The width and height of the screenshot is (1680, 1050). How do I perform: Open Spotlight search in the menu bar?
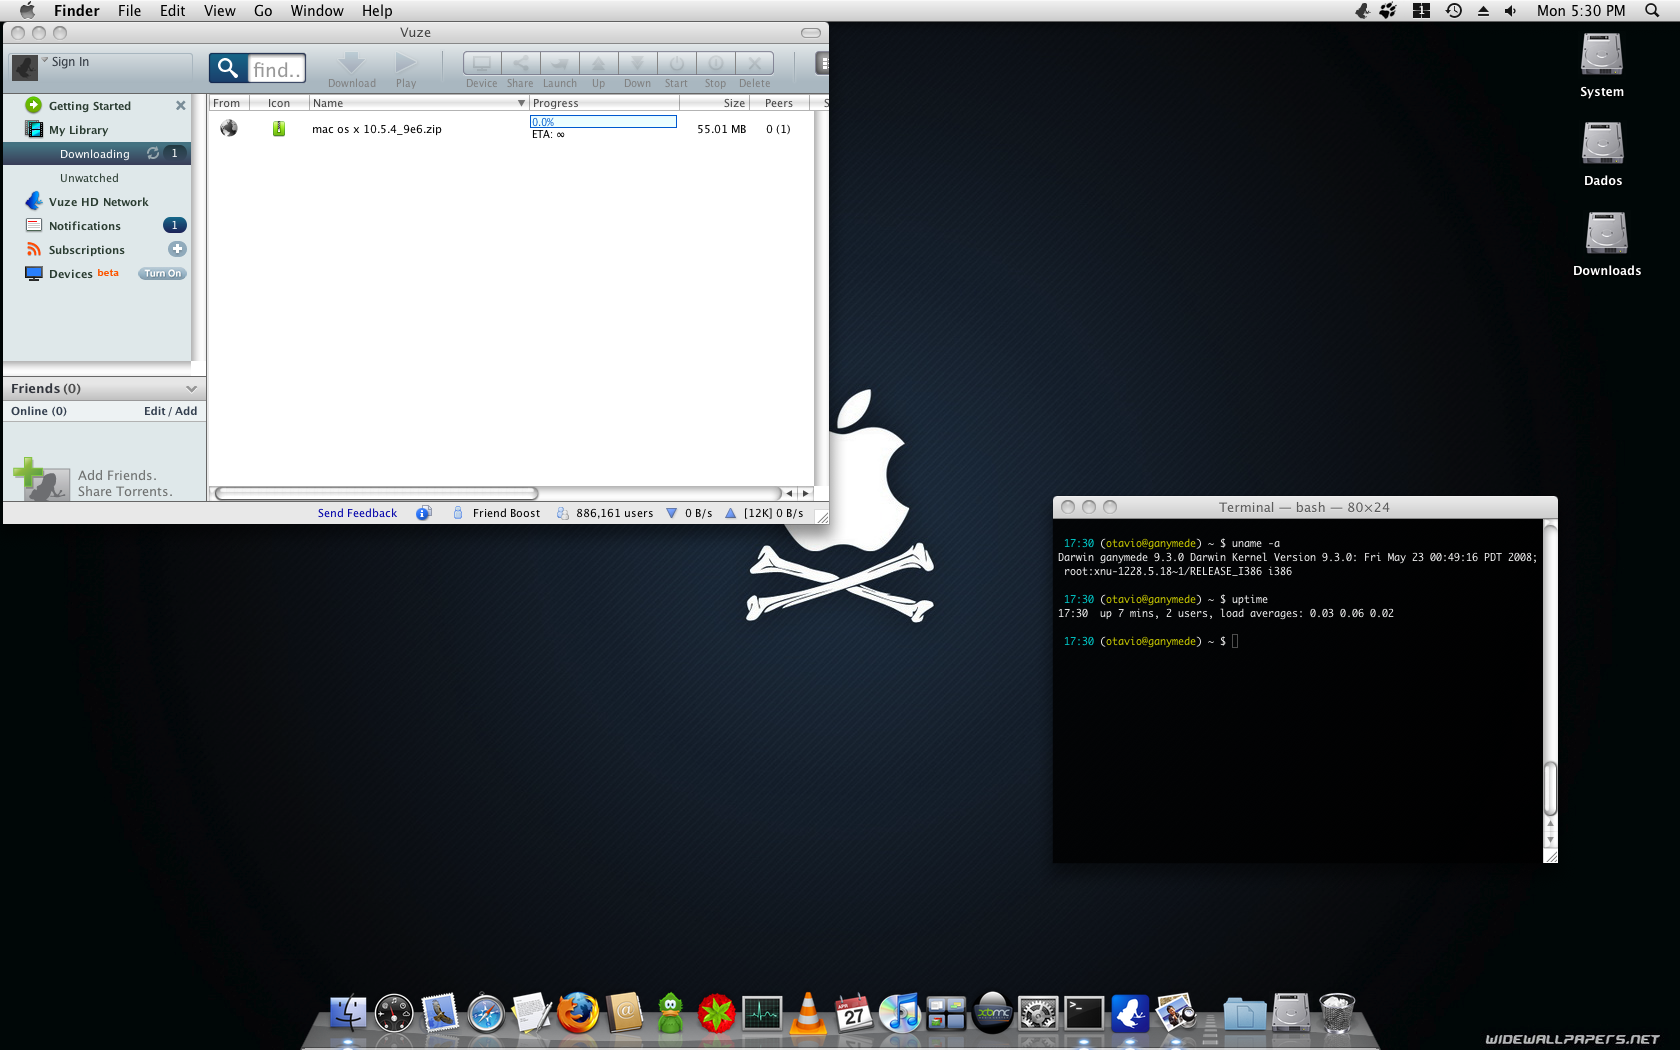[x=1652, y=11]
